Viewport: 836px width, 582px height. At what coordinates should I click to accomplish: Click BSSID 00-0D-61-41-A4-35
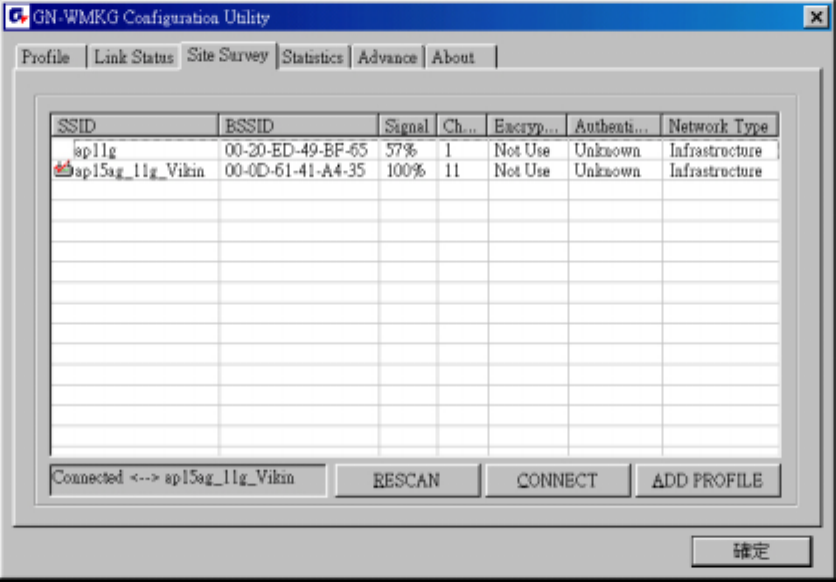point(295,171)
